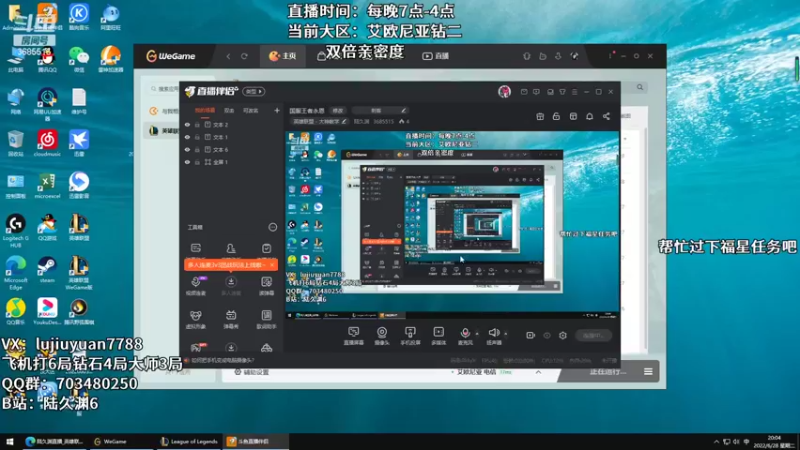800x450 pixels.
Task: Add a multimedia source 多媒体
Action: (438, 336)
